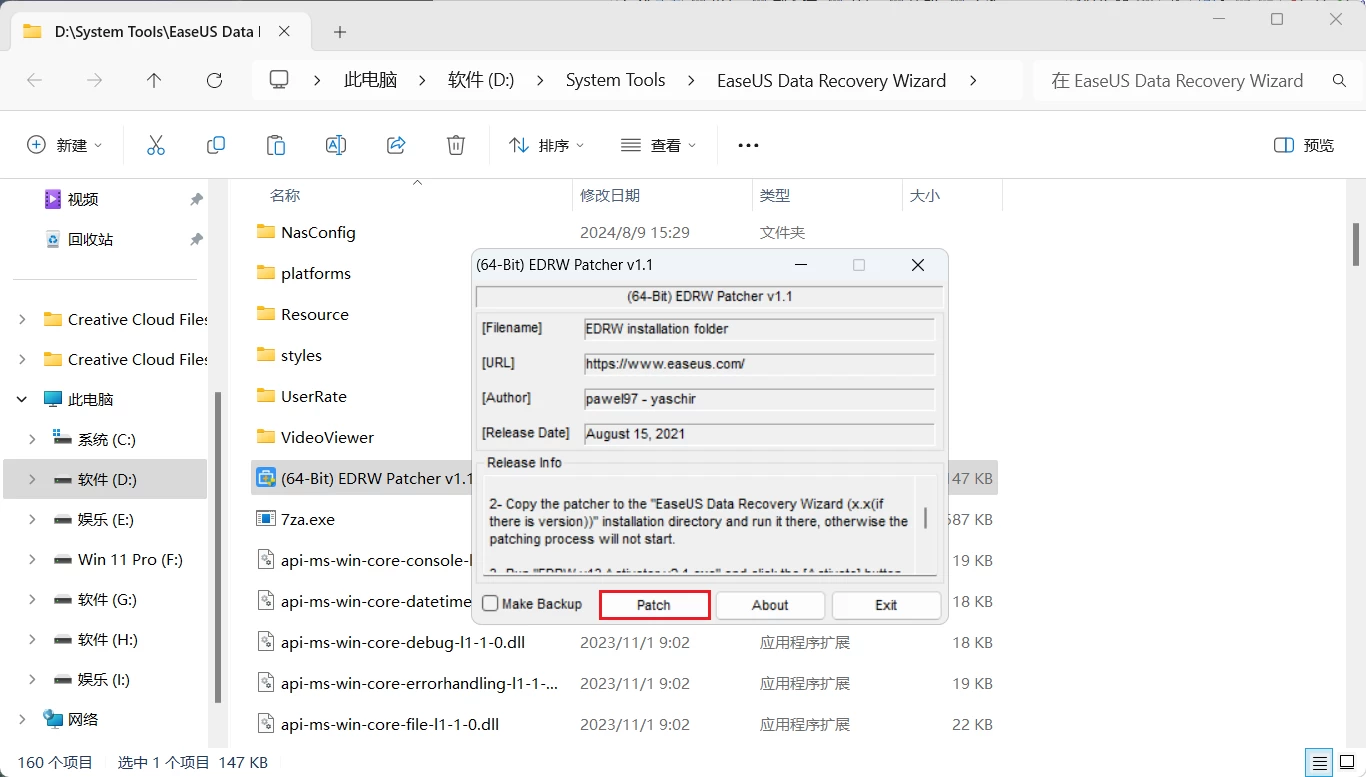Click the Release Info scrollbar thumb
The height and width of the screenshot is (777, 1366).
[x=925, y=518]
